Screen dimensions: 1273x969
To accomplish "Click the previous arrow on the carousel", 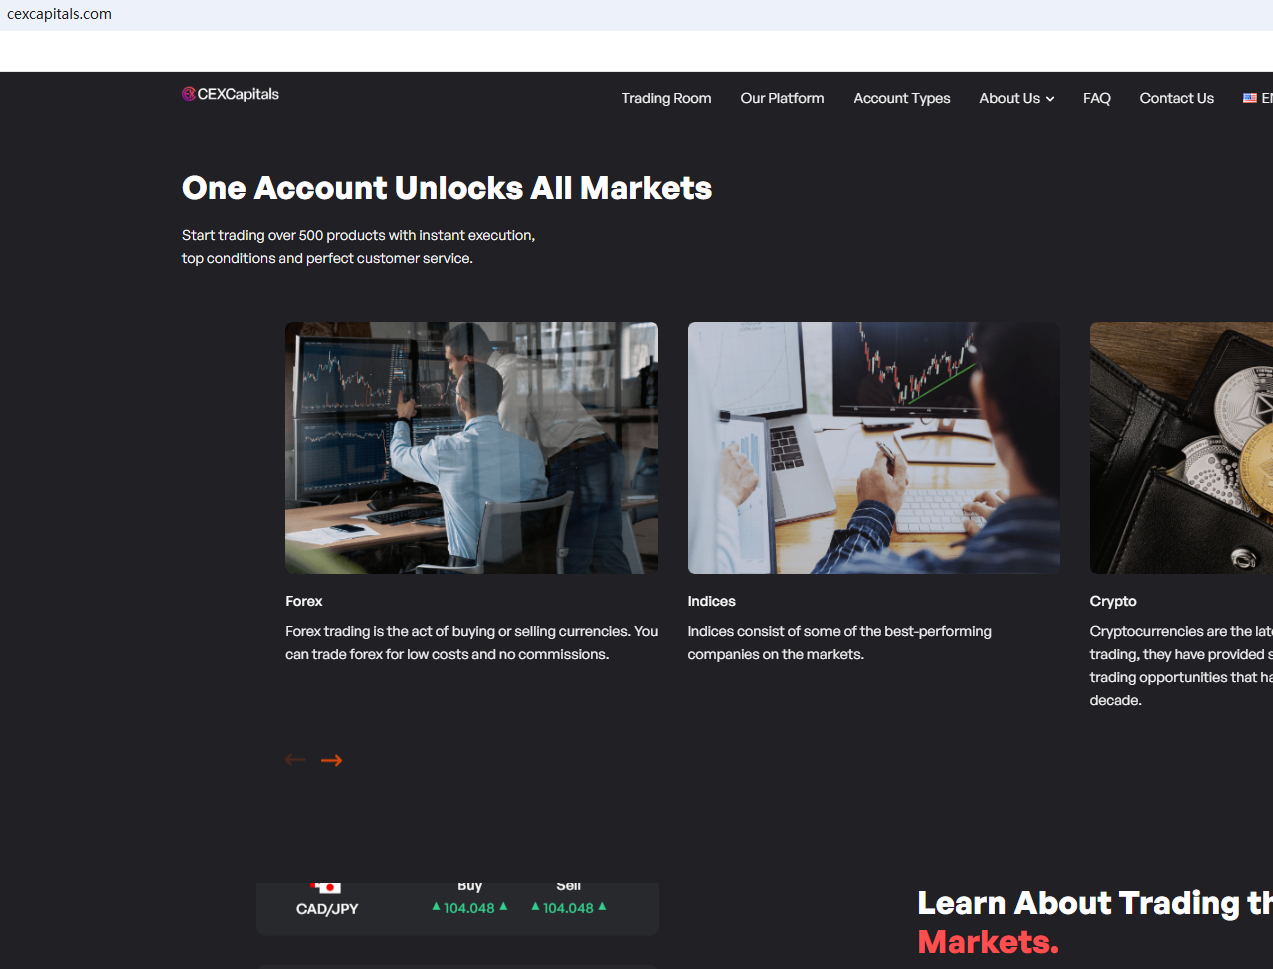I will tap(295, 760).
